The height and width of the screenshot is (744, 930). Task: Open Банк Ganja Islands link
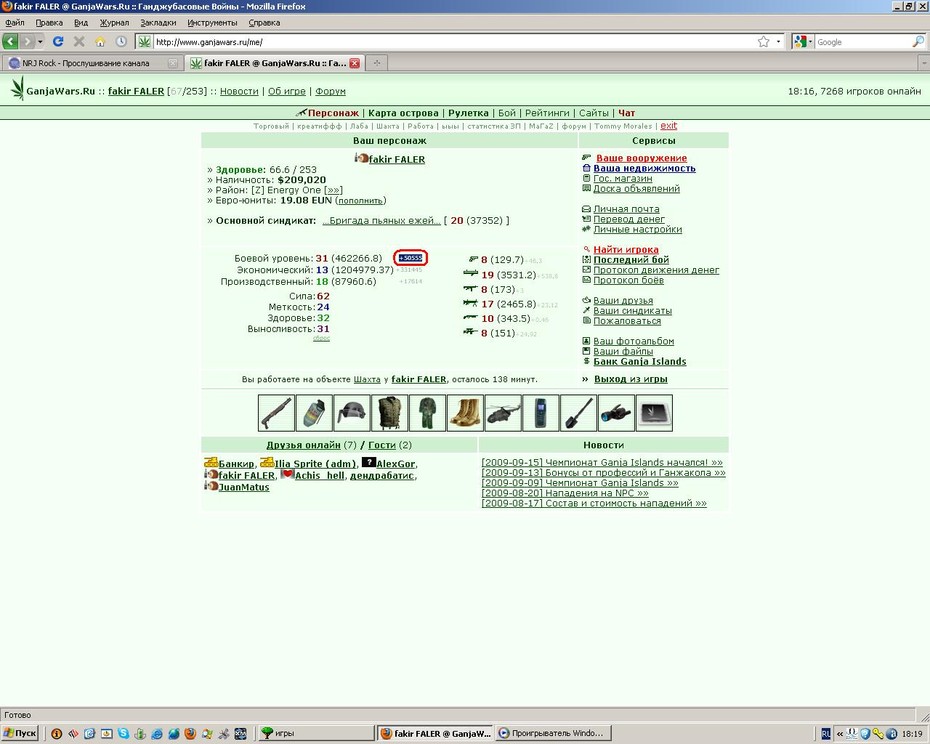click(640, 361)
